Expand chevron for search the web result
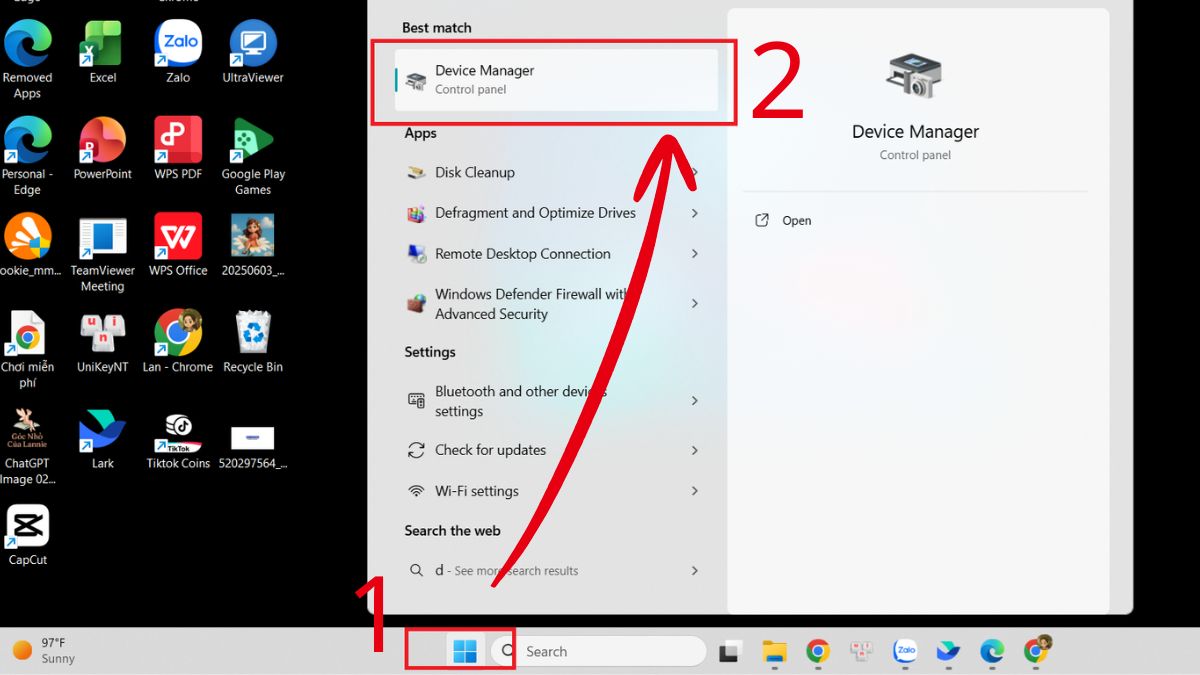This screenshot has width=1200, height=675. pos(695,570)
